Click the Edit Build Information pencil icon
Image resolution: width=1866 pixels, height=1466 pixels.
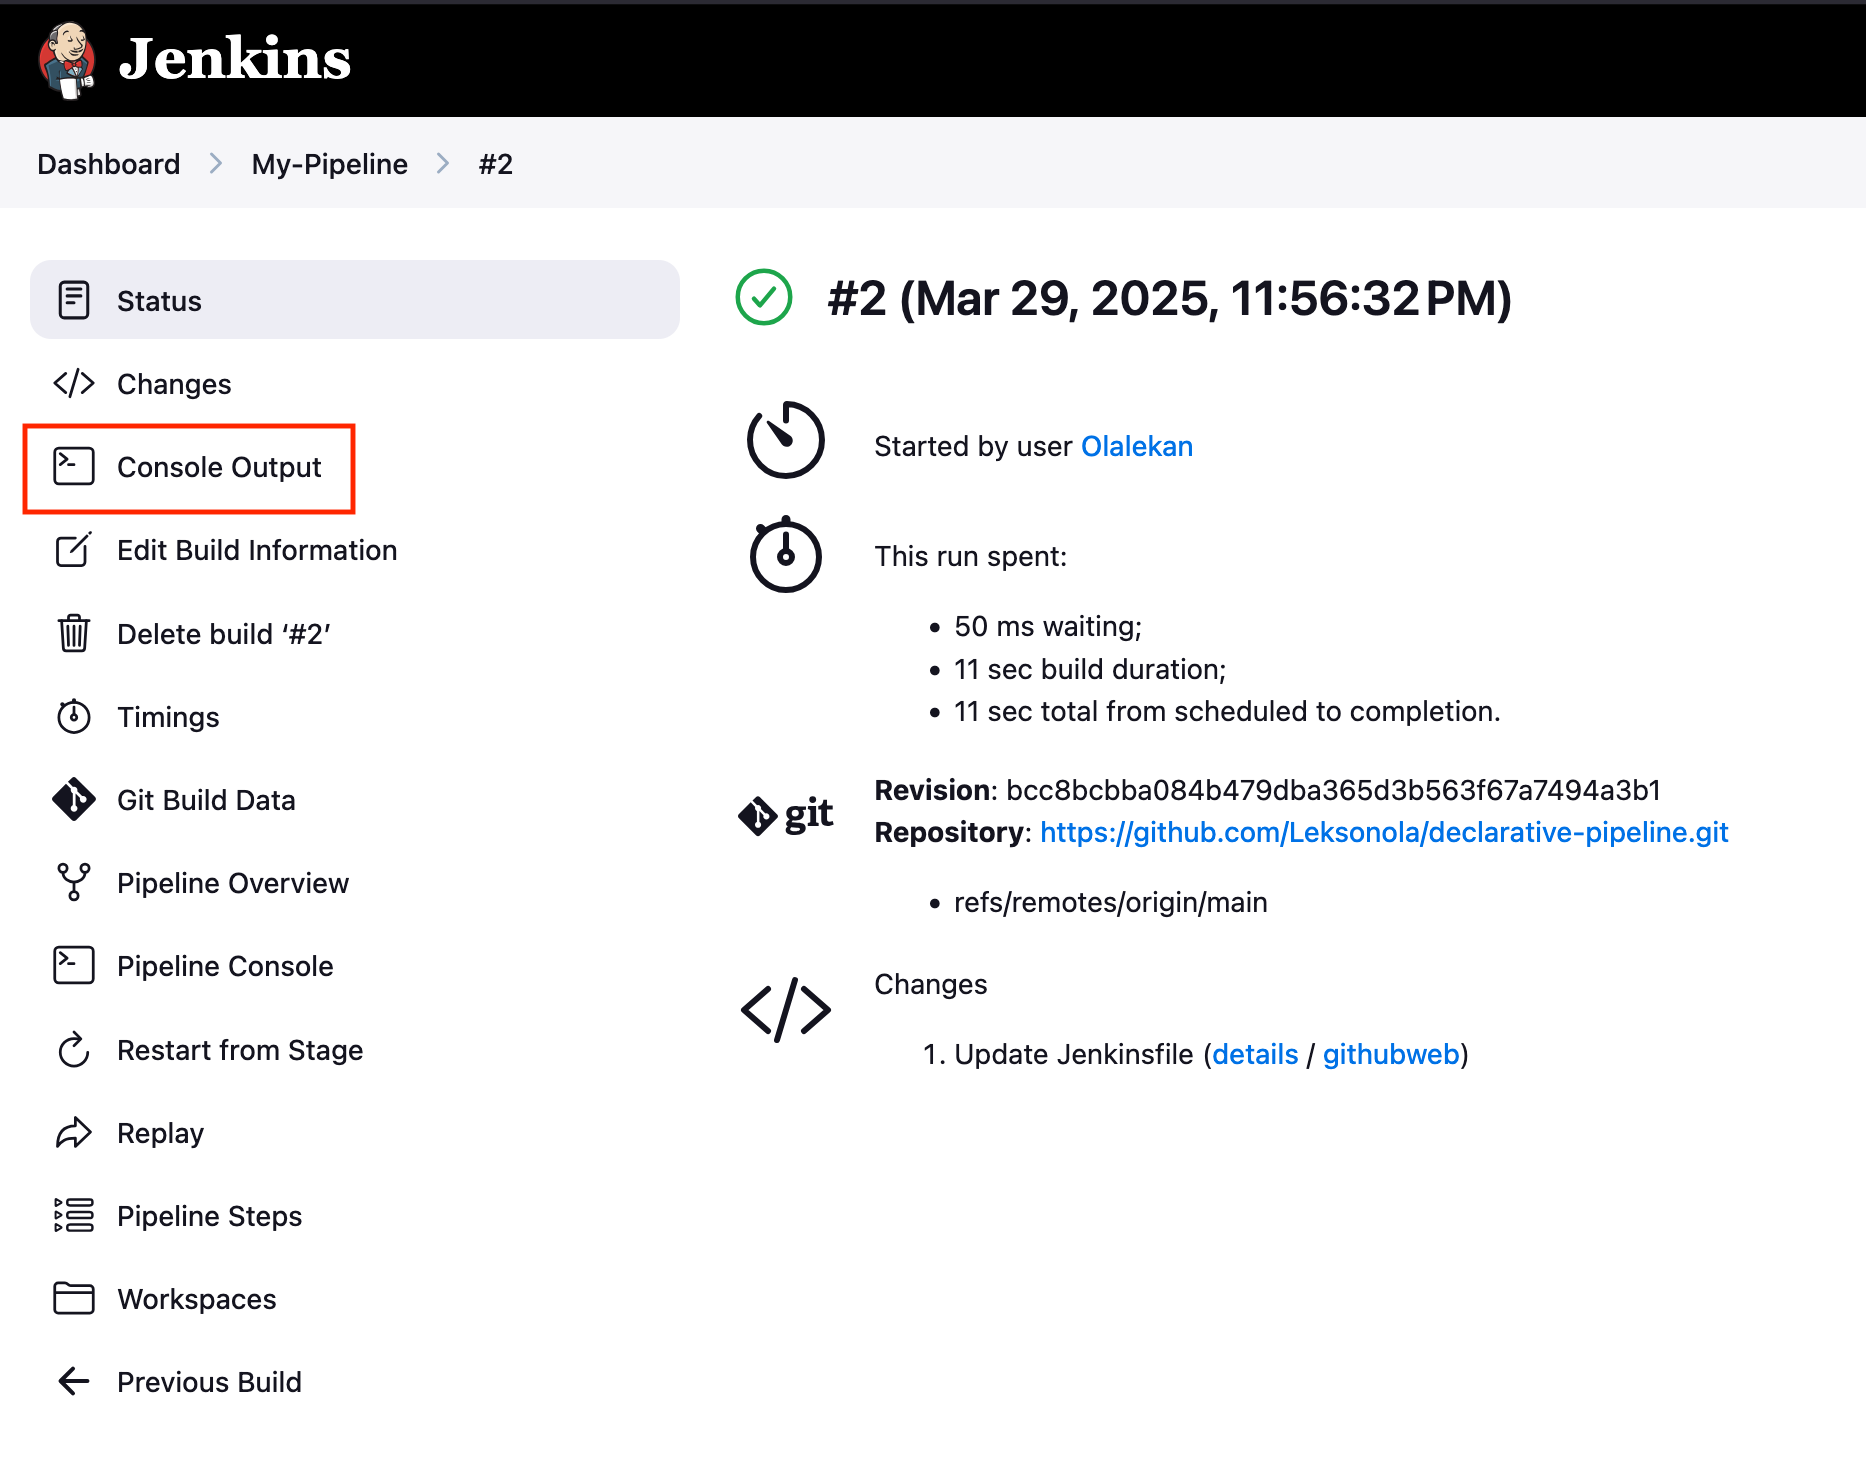(x=74, y=549)
